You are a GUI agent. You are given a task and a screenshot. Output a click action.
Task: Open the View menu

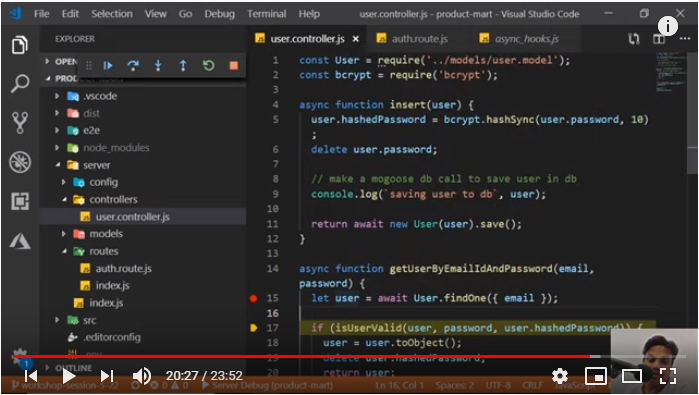pos(156,14)
